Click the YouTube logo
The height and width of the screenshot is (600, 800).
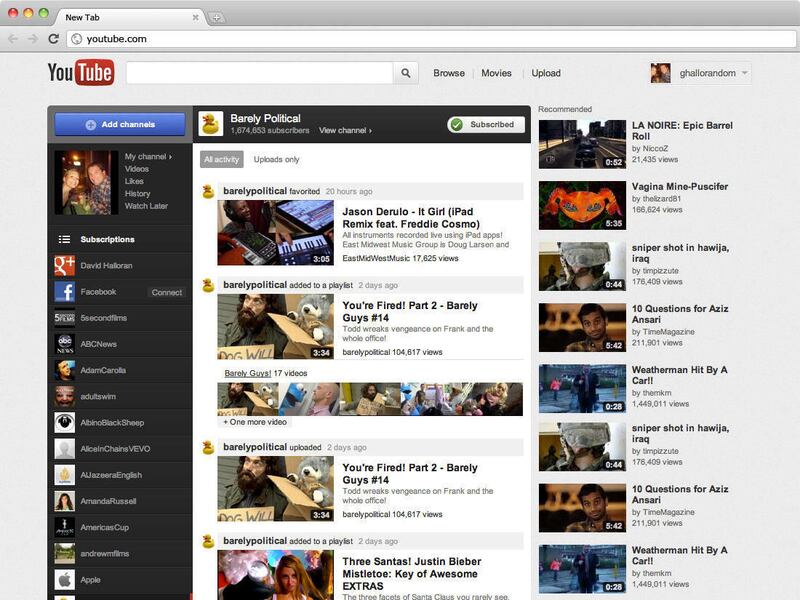pyautogui.click(x=81, y=73)
